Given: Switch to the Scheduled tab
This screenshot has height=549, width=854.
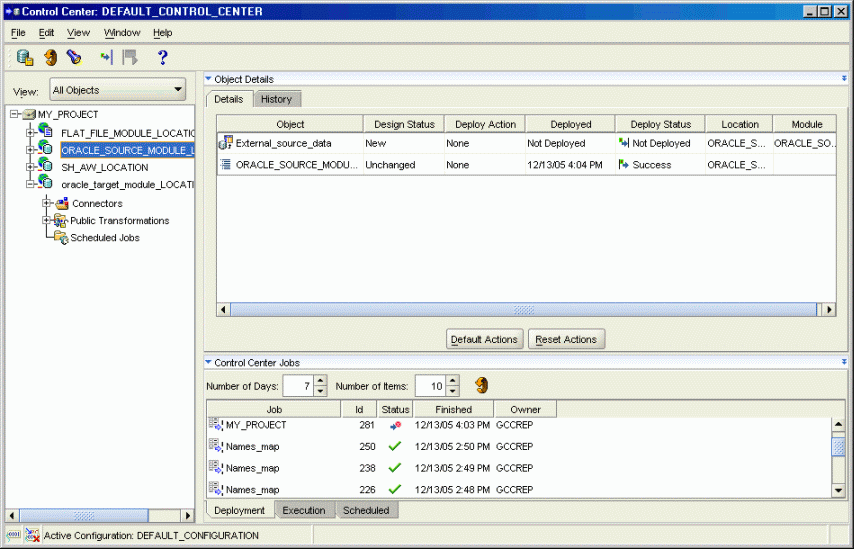Looking at the screenshot, I should [x=366, y=510].
